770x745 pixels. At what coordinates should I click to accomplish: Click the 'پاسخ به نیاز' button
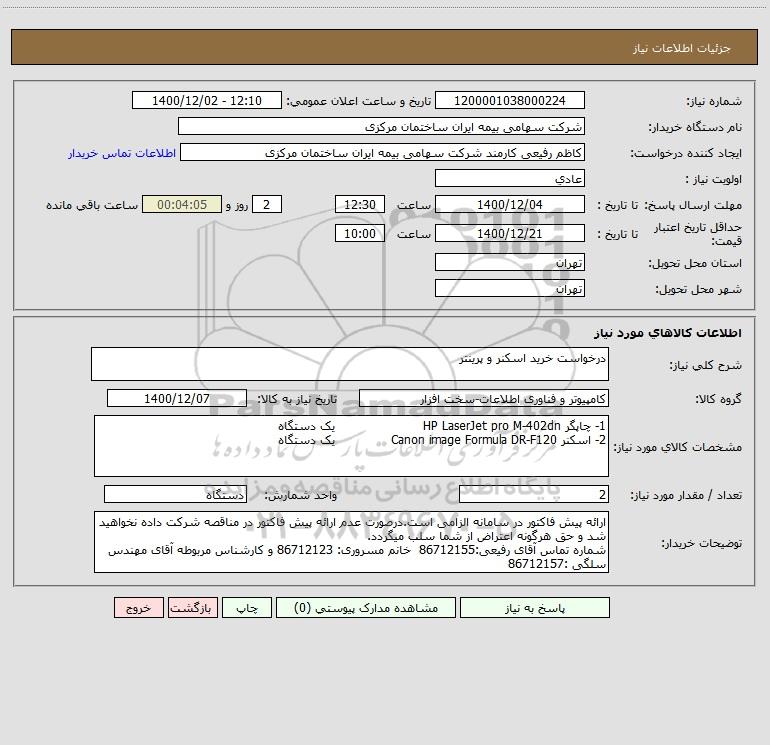pos(534,608)
